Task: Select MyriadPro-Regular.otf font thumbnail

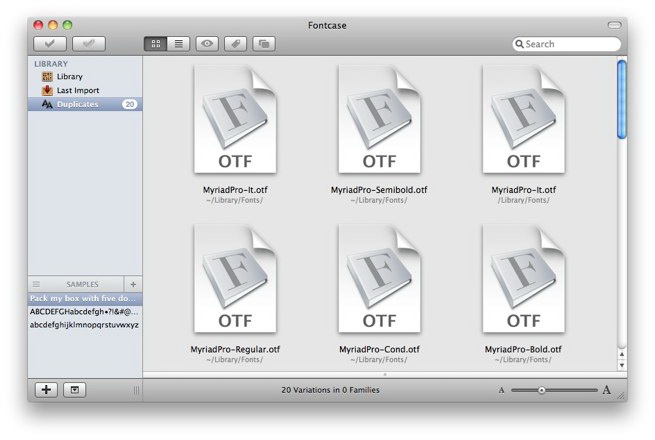Action: pyautogui.click(x=235, y=279)
